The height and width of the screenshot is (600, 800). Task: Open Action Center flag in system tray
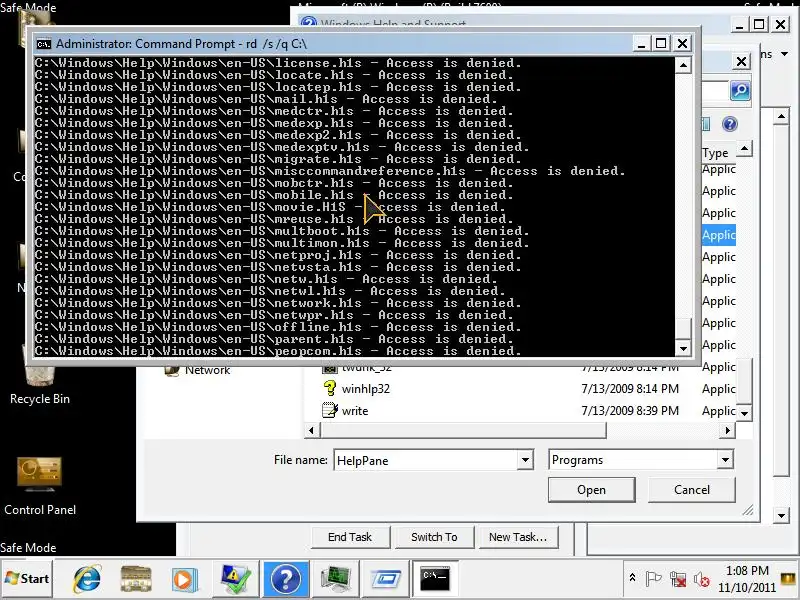click(653, 579)
